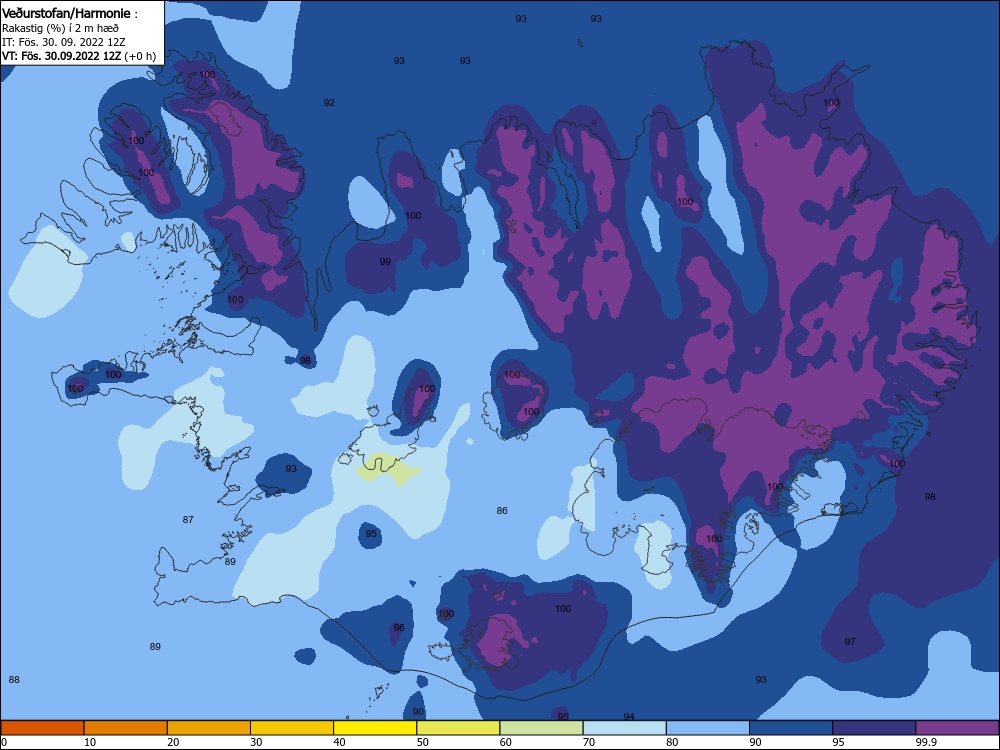This screenshot has width=1000, height=750.
Task: Click the 0–10 dark orange legend swatch
Action: click(42, 728)
